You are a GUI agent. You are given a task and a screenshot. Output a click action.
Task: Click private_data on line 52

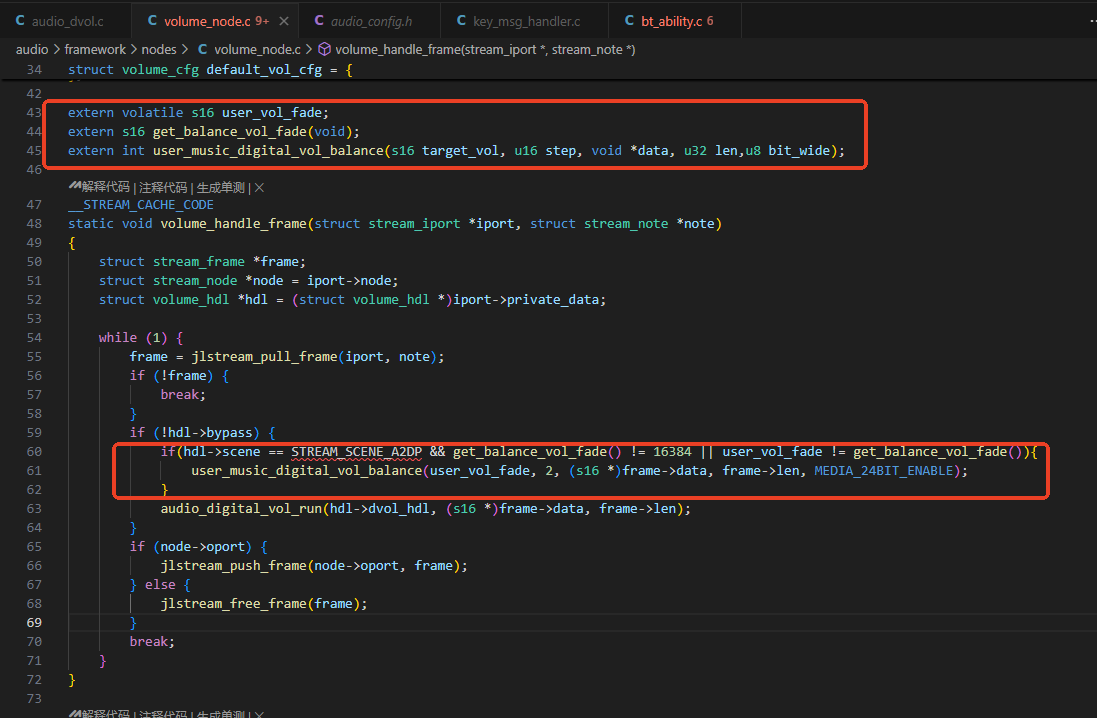click(x=553, y=300)
